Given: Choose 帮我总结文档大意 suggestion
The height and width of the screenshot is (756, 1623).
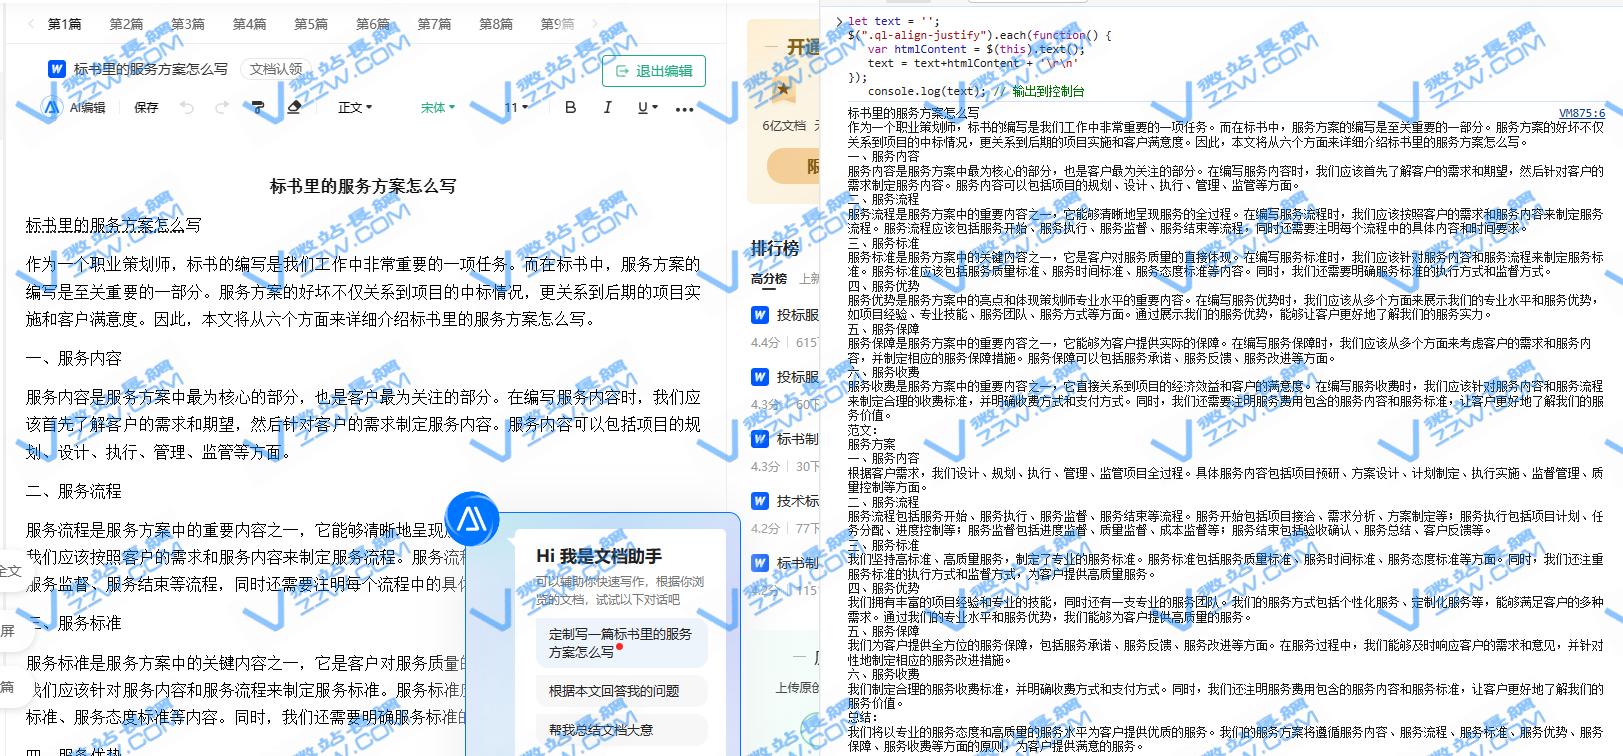Looking at the screenshot, I should [x=621, y=730].
